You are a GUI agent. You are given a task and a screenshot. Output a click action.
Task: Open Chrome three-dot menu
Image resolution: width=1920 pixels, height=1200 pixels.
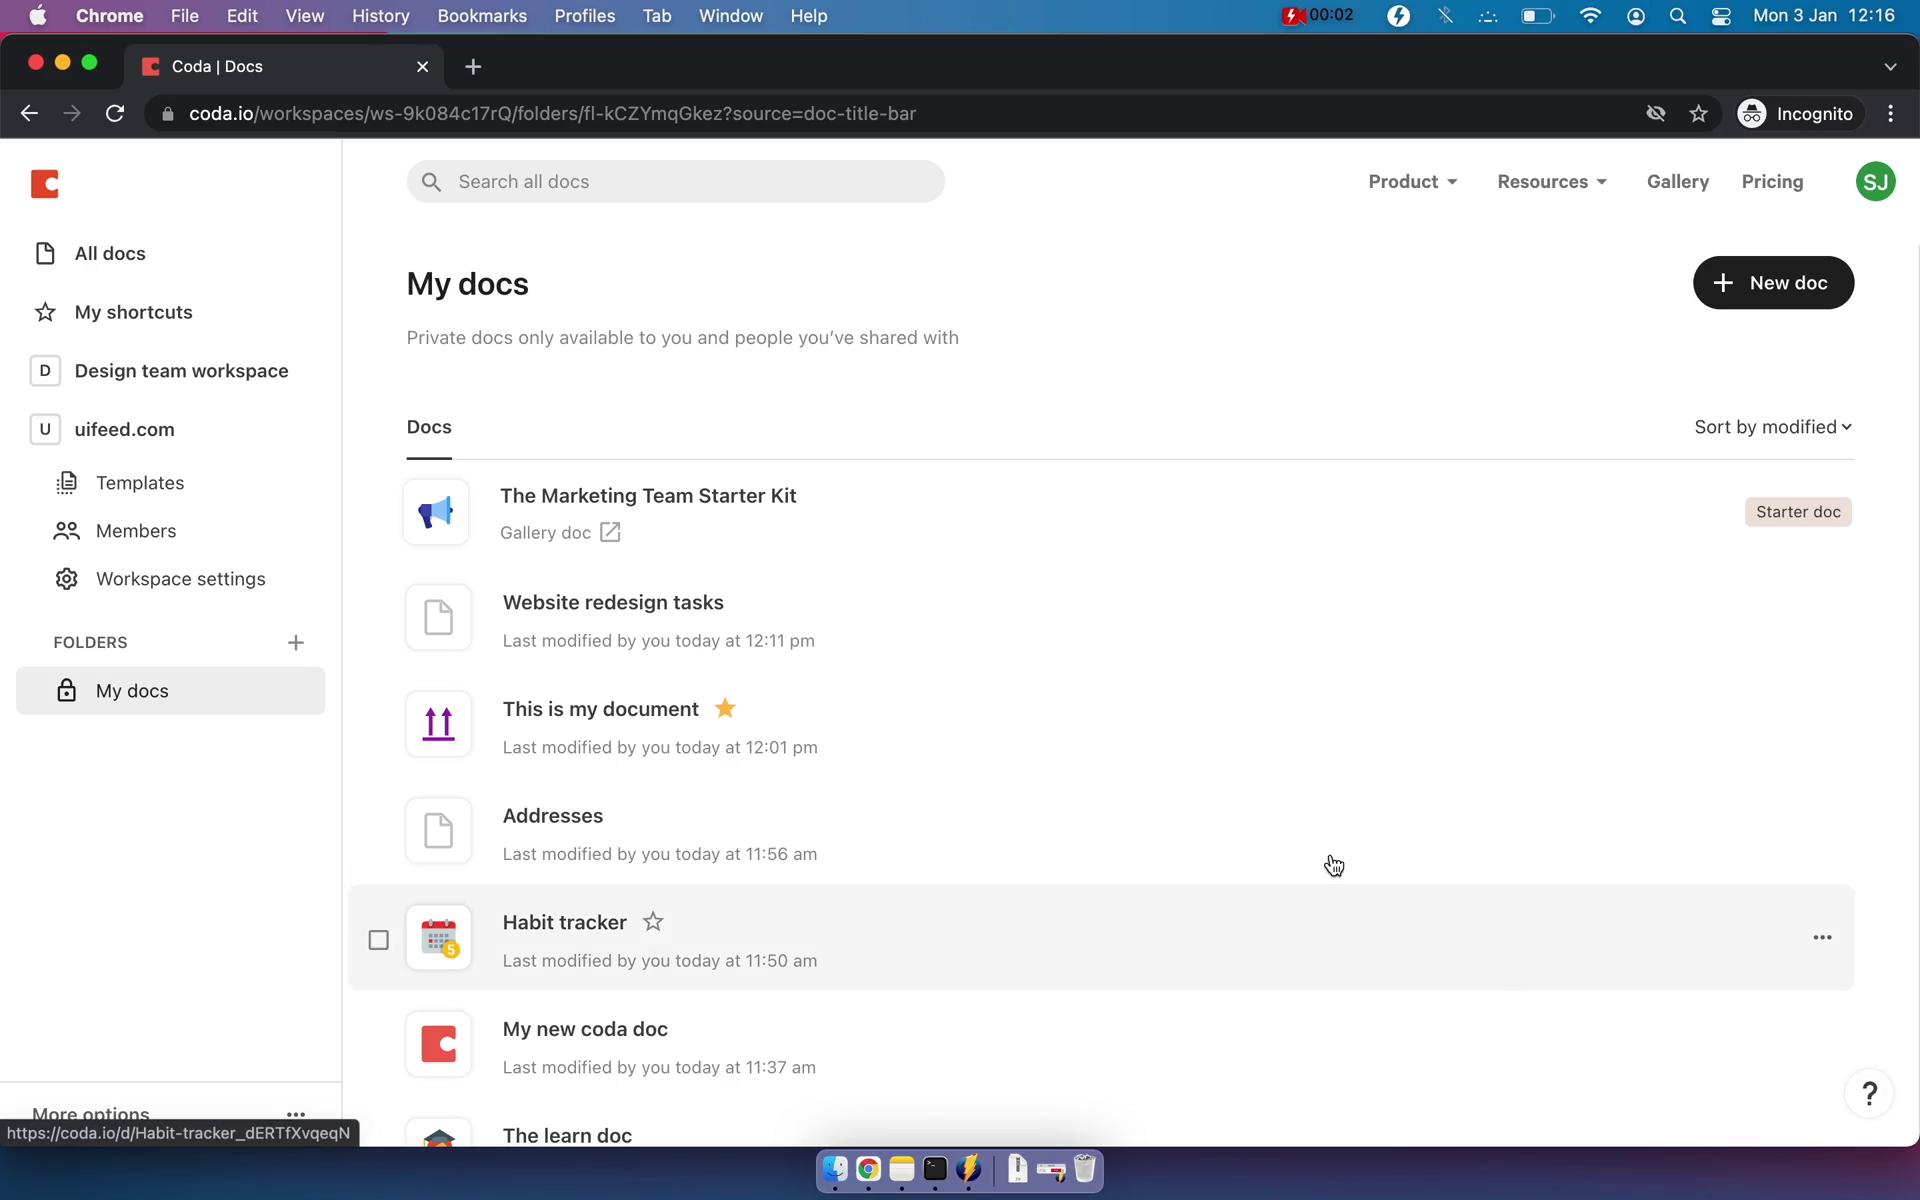coord(1890,113)
